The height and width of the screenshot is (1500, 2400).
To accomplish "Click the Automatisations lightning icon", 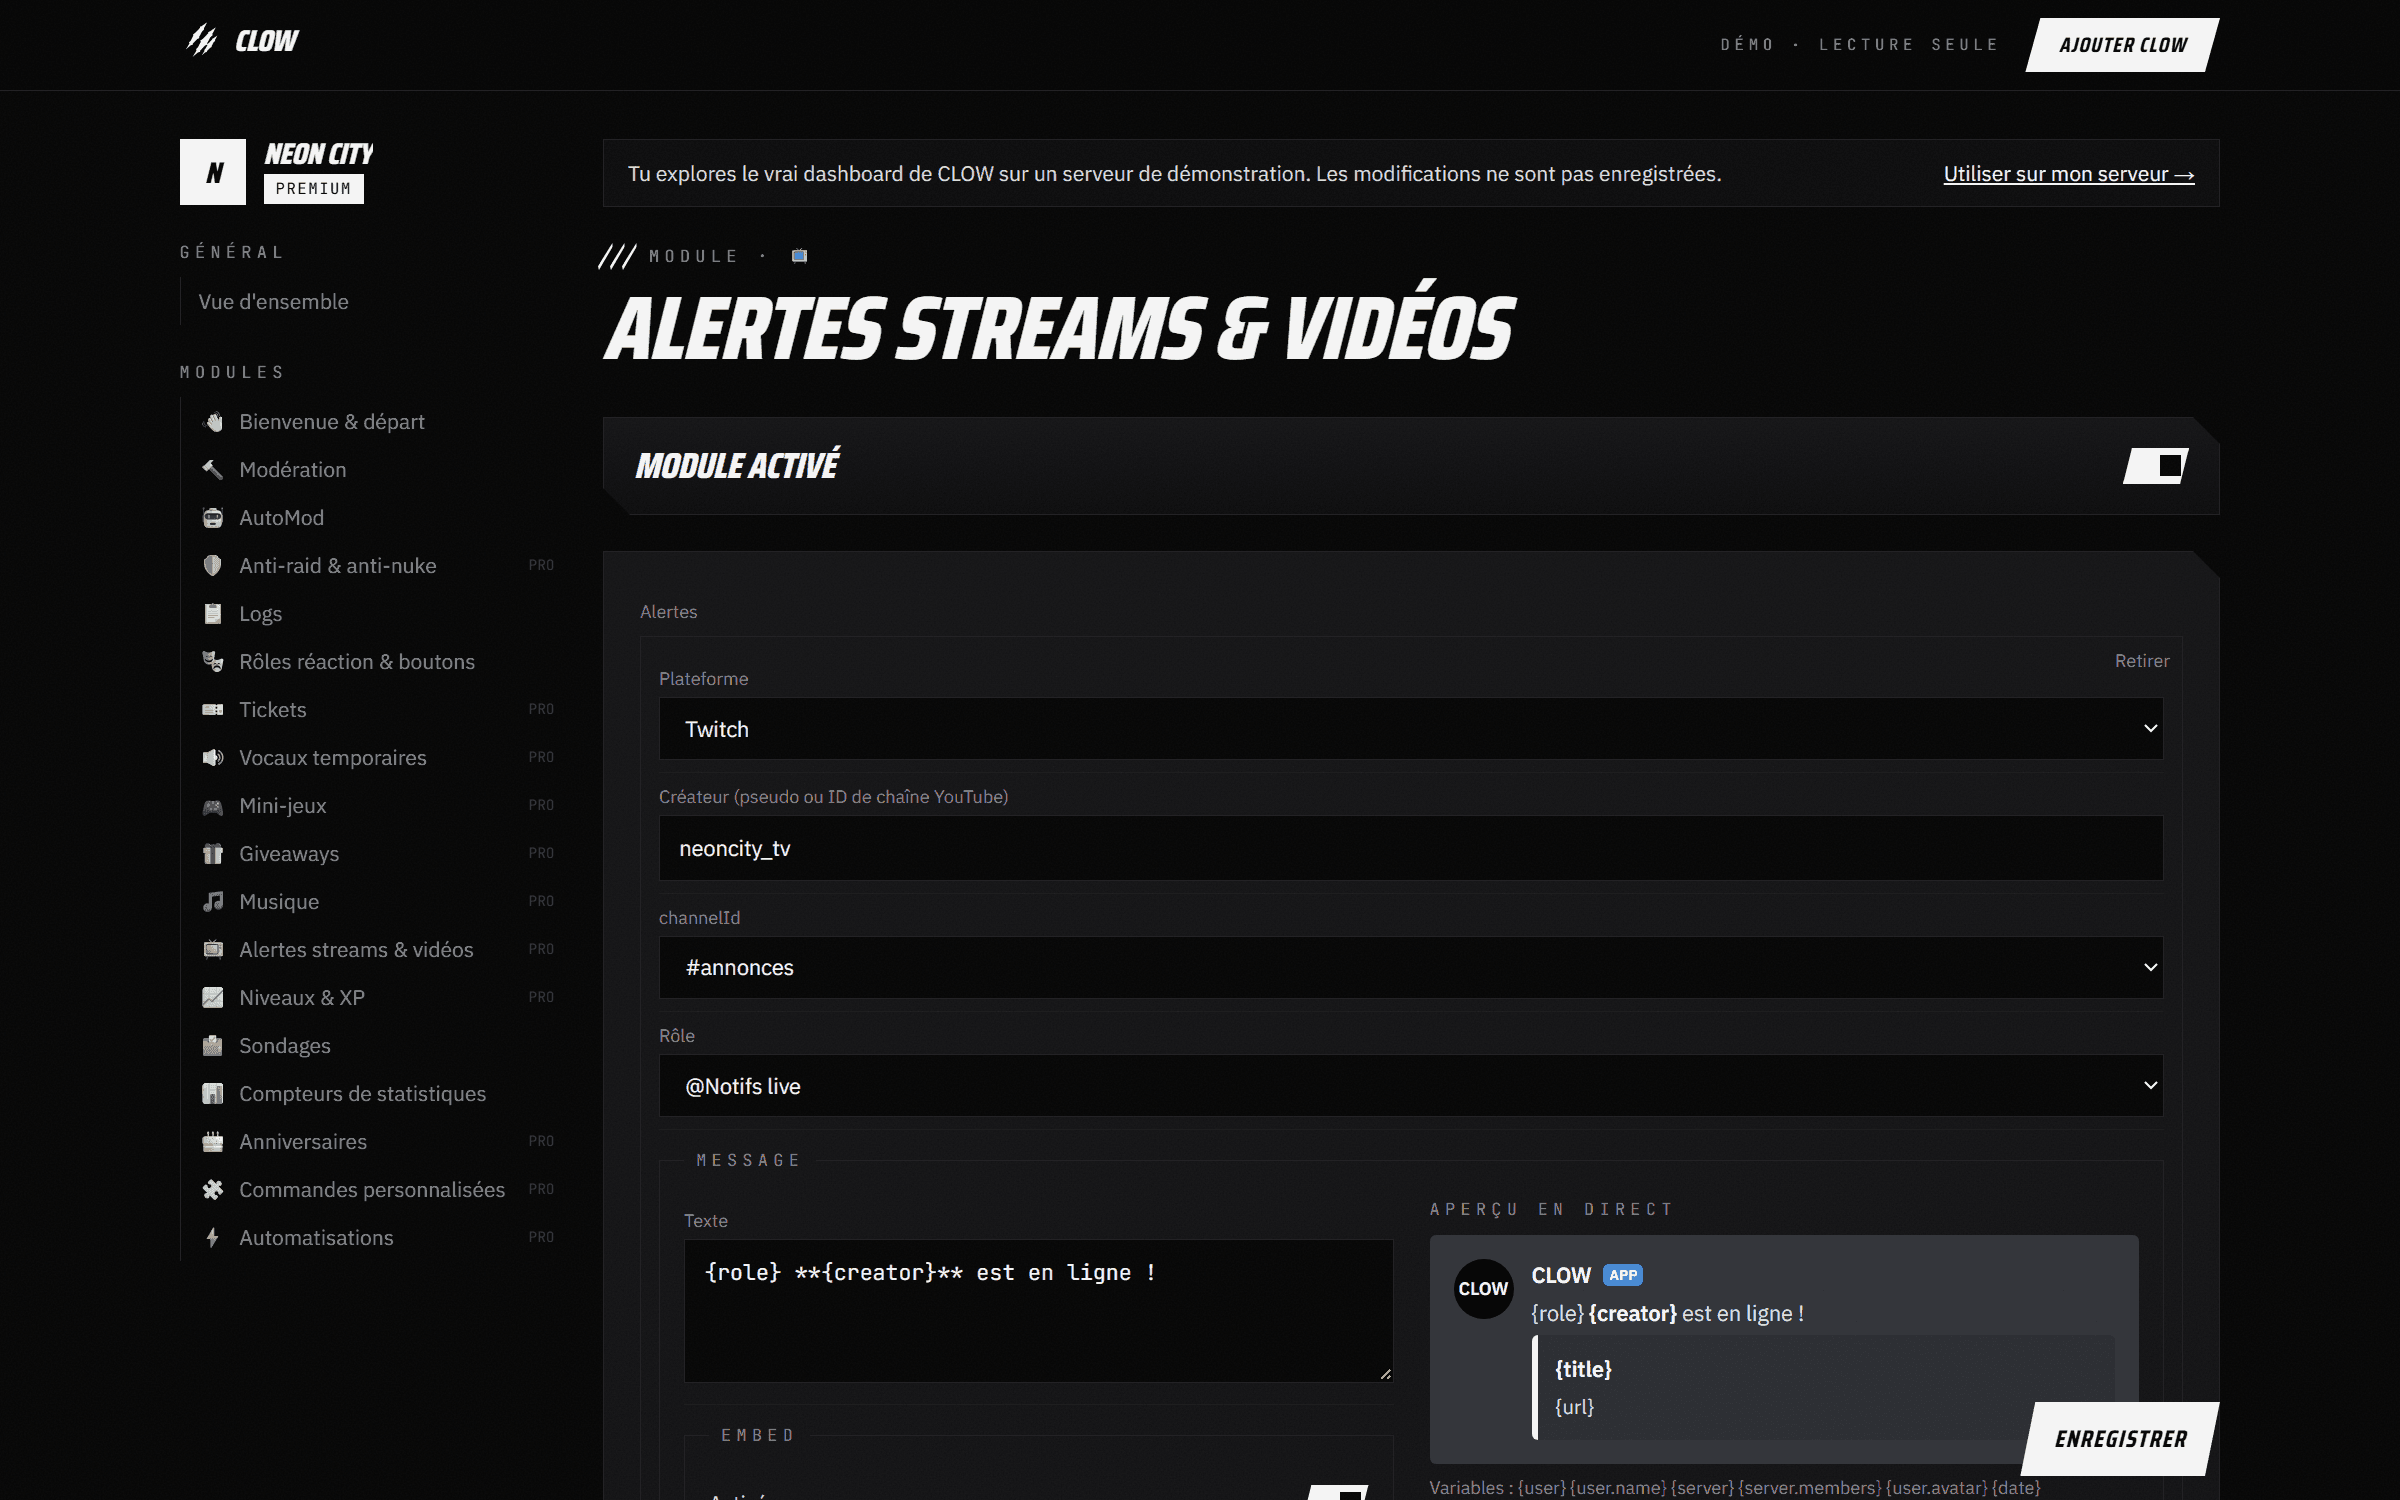I will click(213, 1238).
